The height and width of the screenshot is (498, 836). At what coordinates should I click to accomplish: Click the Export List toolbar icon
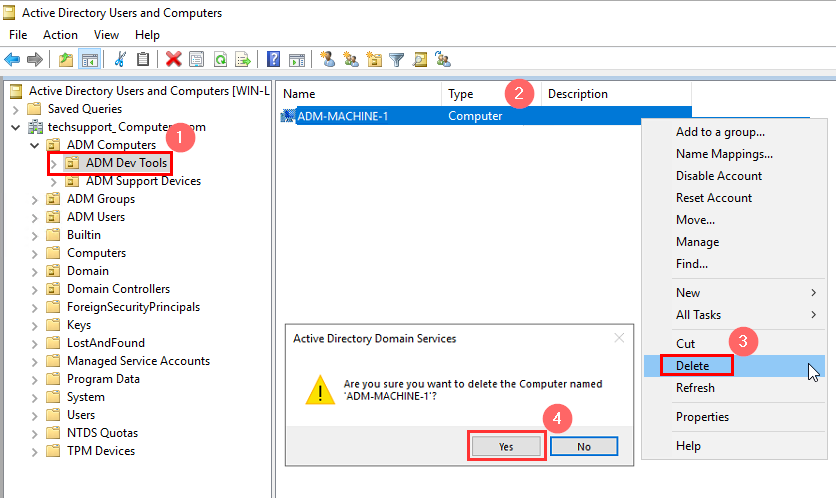pyautogui.click(x=242, y=59)
